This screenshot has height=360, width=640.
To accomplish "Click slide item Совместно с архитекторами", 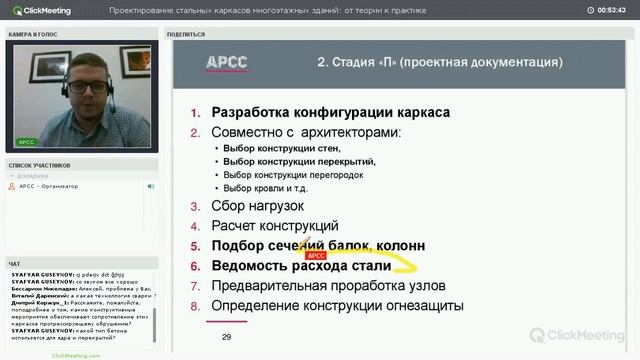I will [306, 132].
